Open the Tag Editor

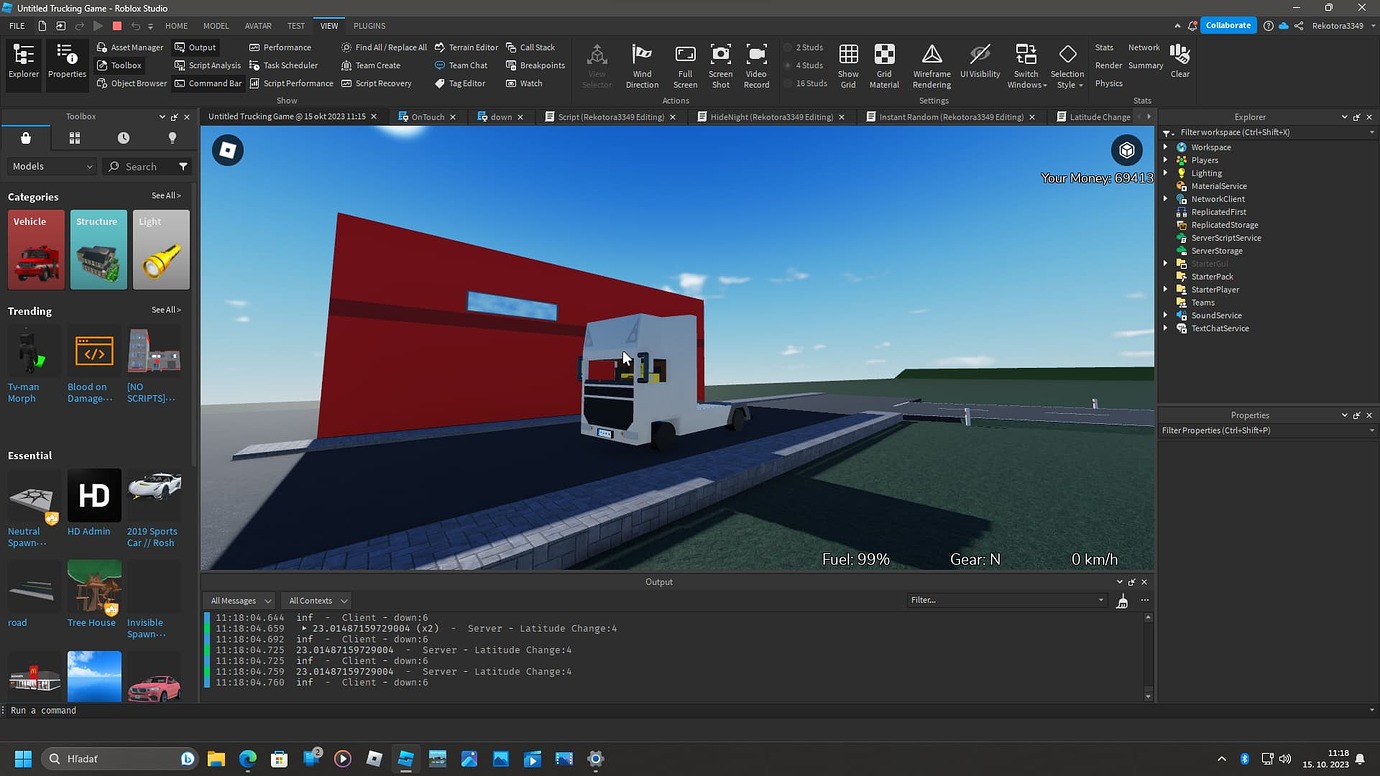461,83
